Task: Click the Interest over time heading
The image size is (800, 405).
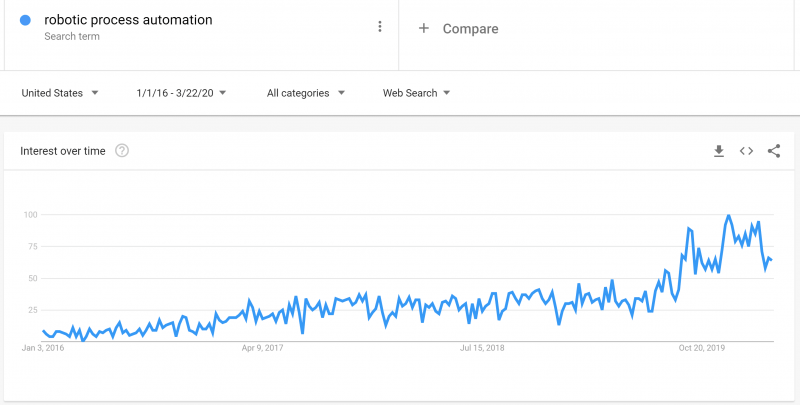Action: click(63, 151)
